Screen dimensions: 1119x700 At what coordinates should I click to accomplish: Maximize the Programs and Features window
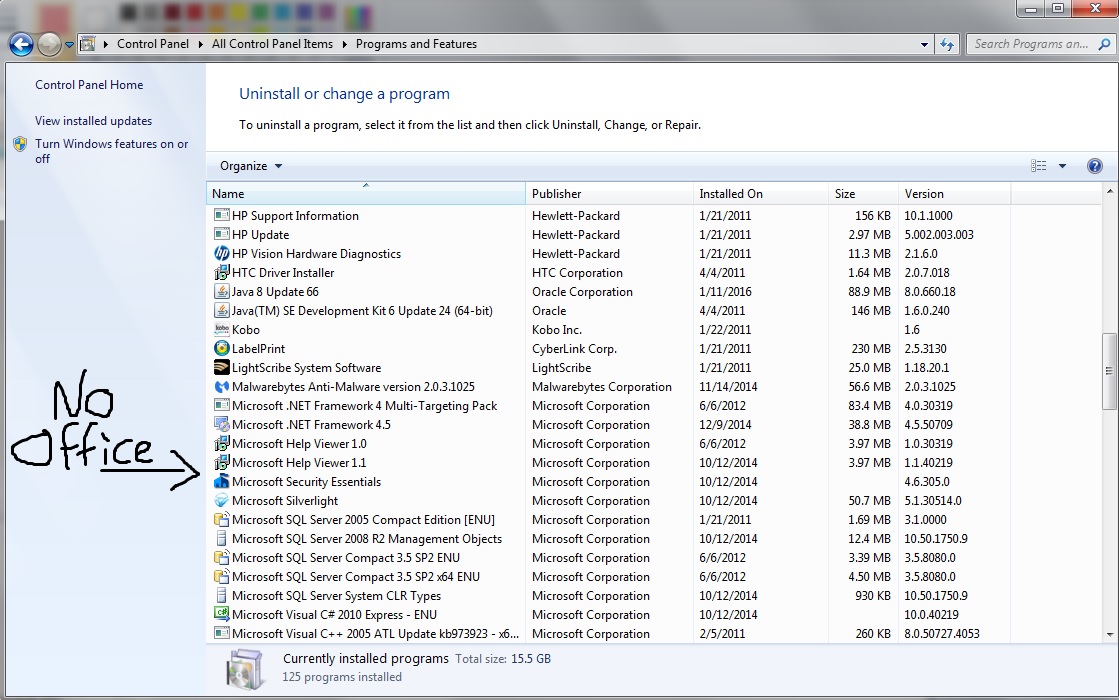pos(1058,9)
